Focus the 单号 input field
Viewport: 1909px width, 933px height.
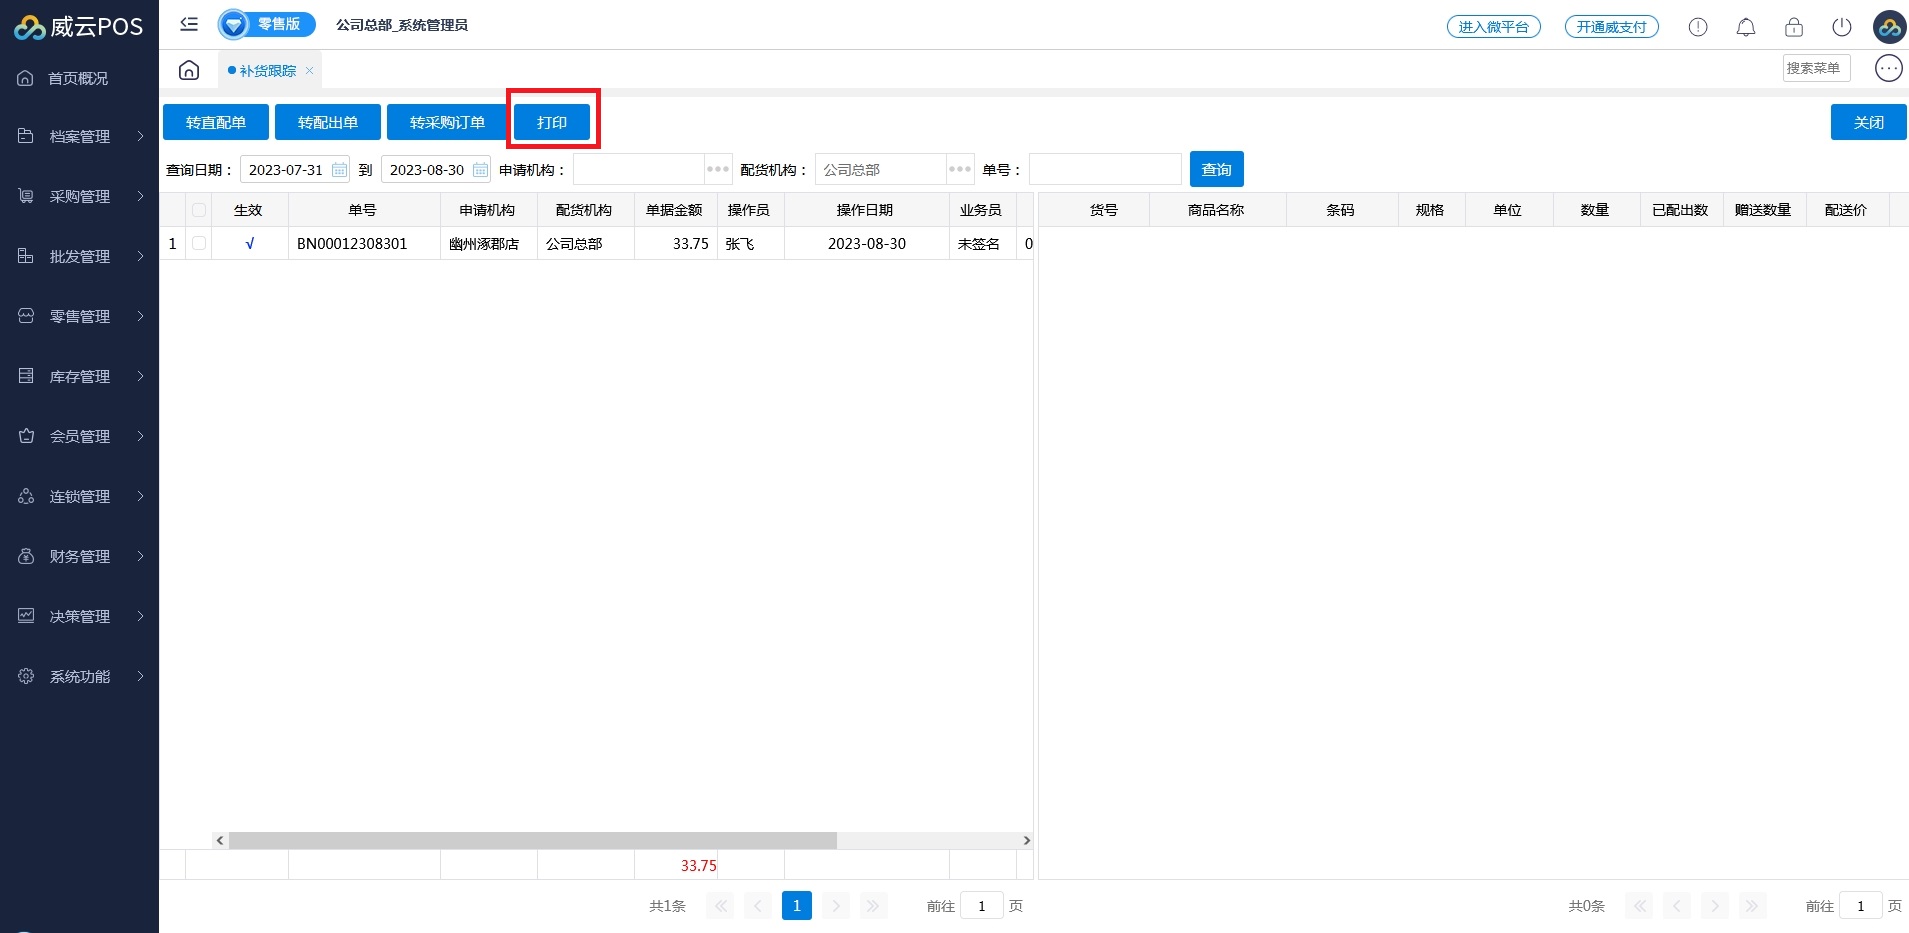point(1104,169)
